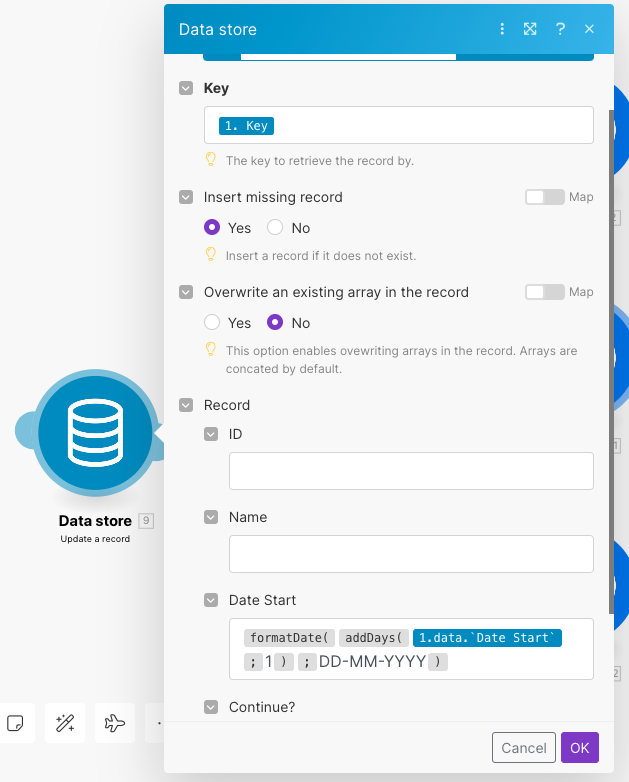The width and height of the screenshot is (629, 782).
Task: Click the 'Update a record' module label
Action: [x=95, y=539]
